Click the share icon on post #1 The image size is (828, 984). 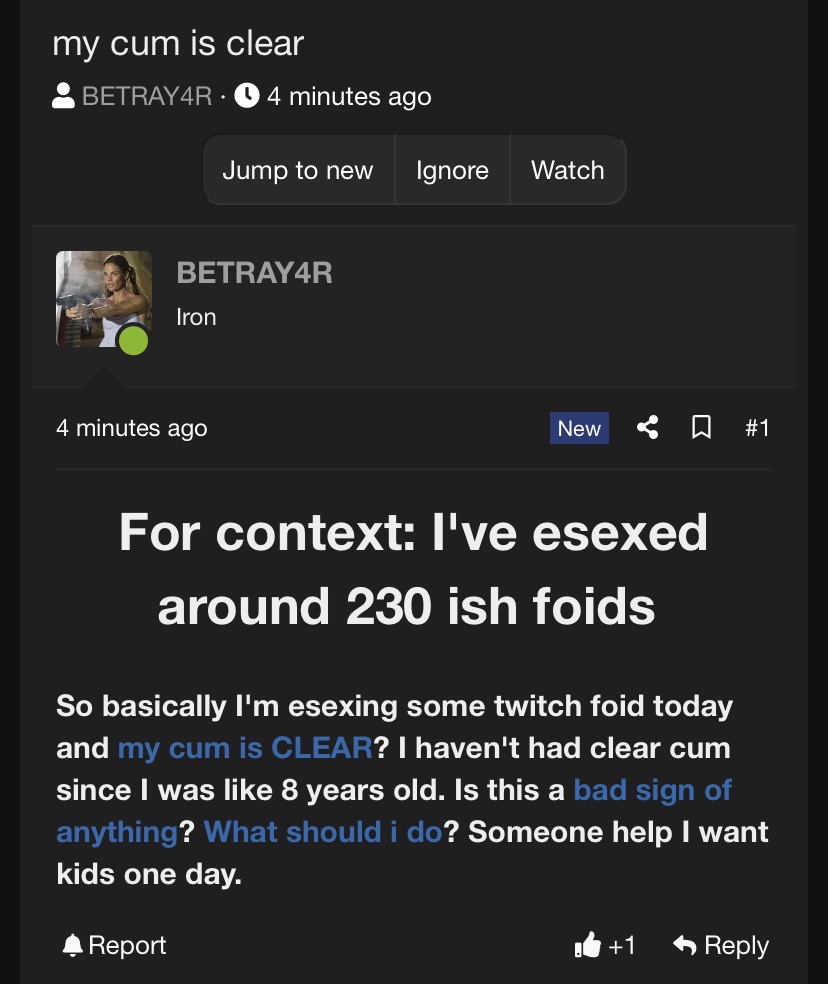[647, 428]
